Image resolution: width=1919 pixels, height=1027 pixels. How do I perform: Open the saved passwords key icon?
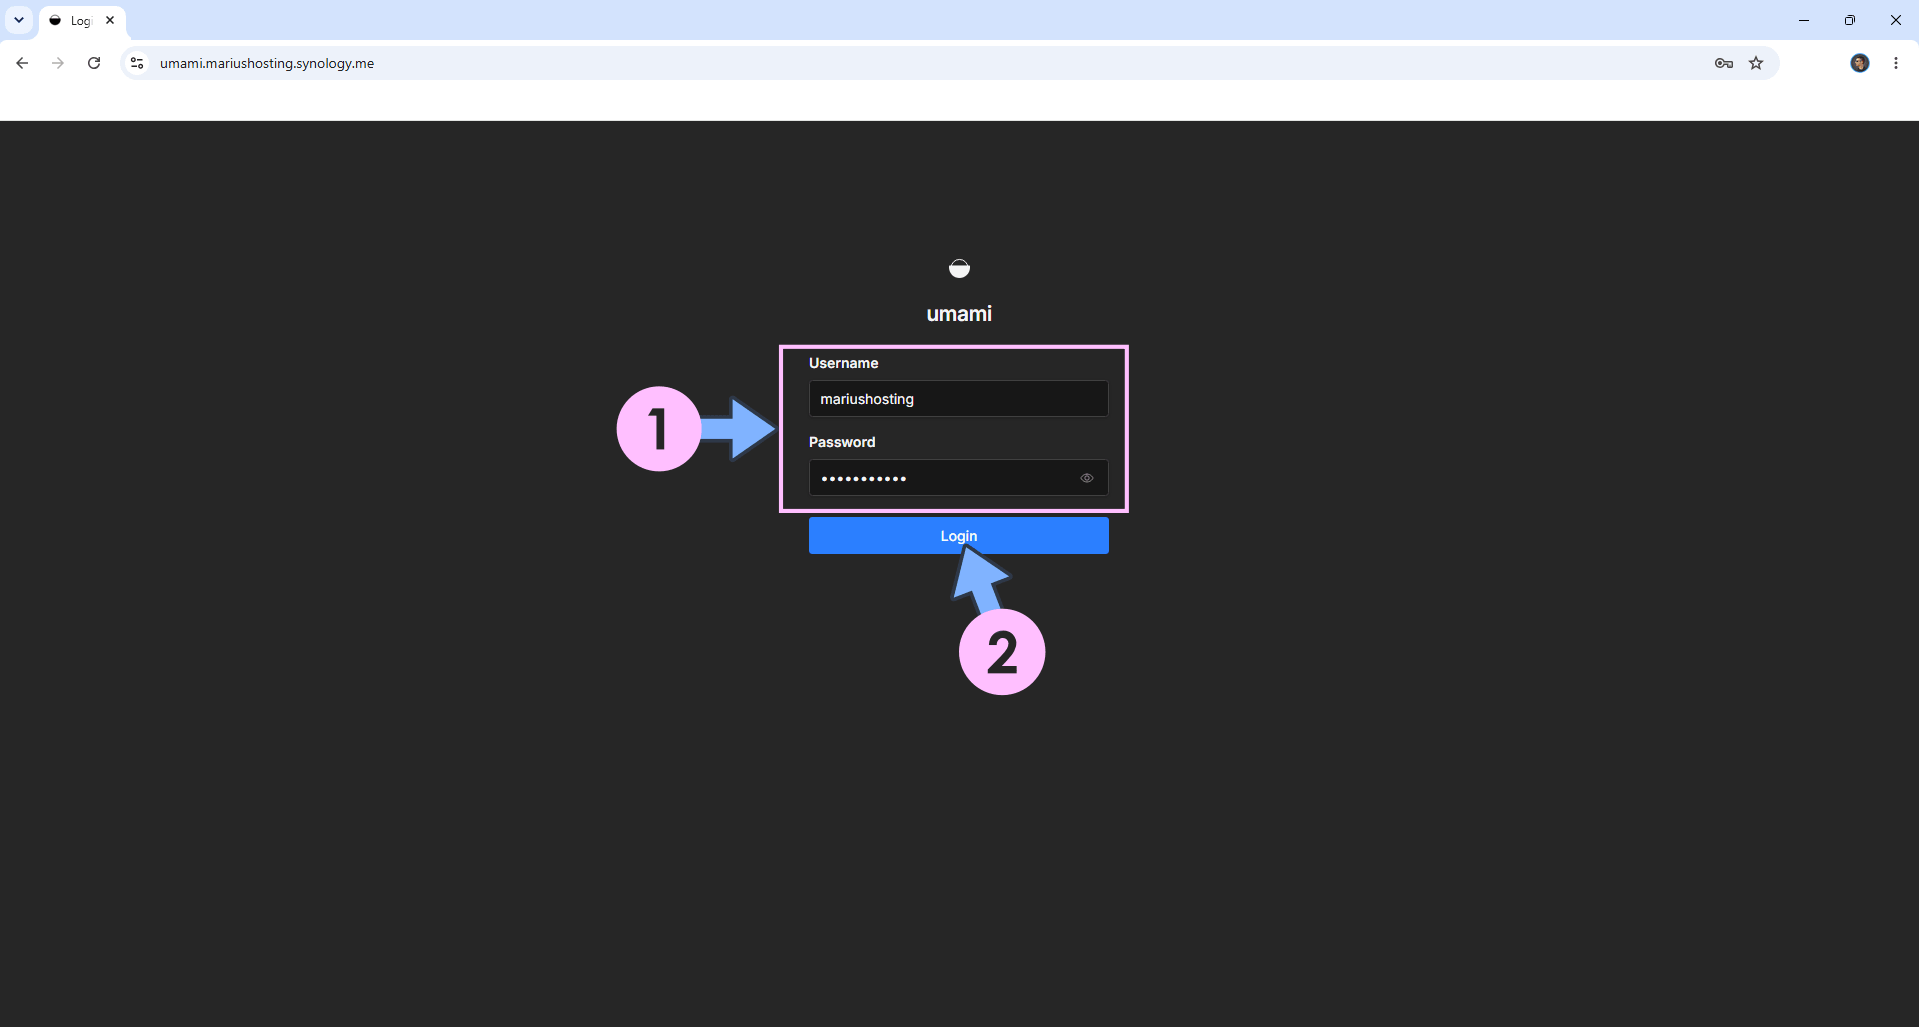pos(1724,63)
